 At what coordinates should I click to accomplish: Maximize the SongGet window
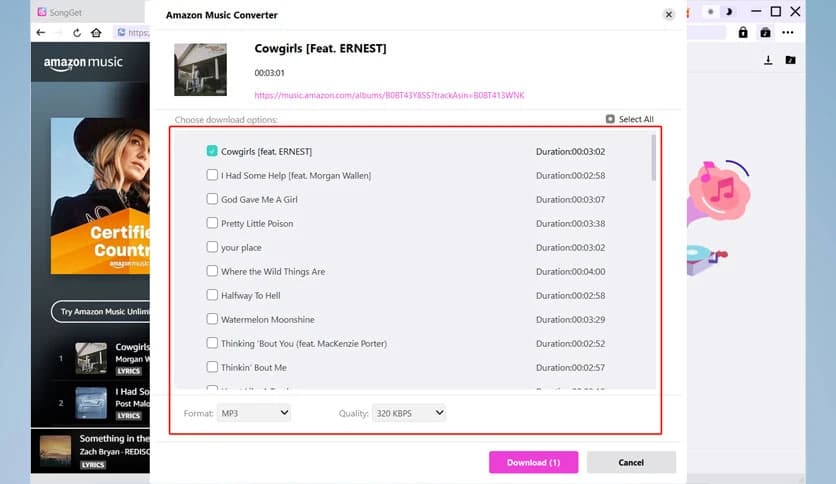point(776,11)
